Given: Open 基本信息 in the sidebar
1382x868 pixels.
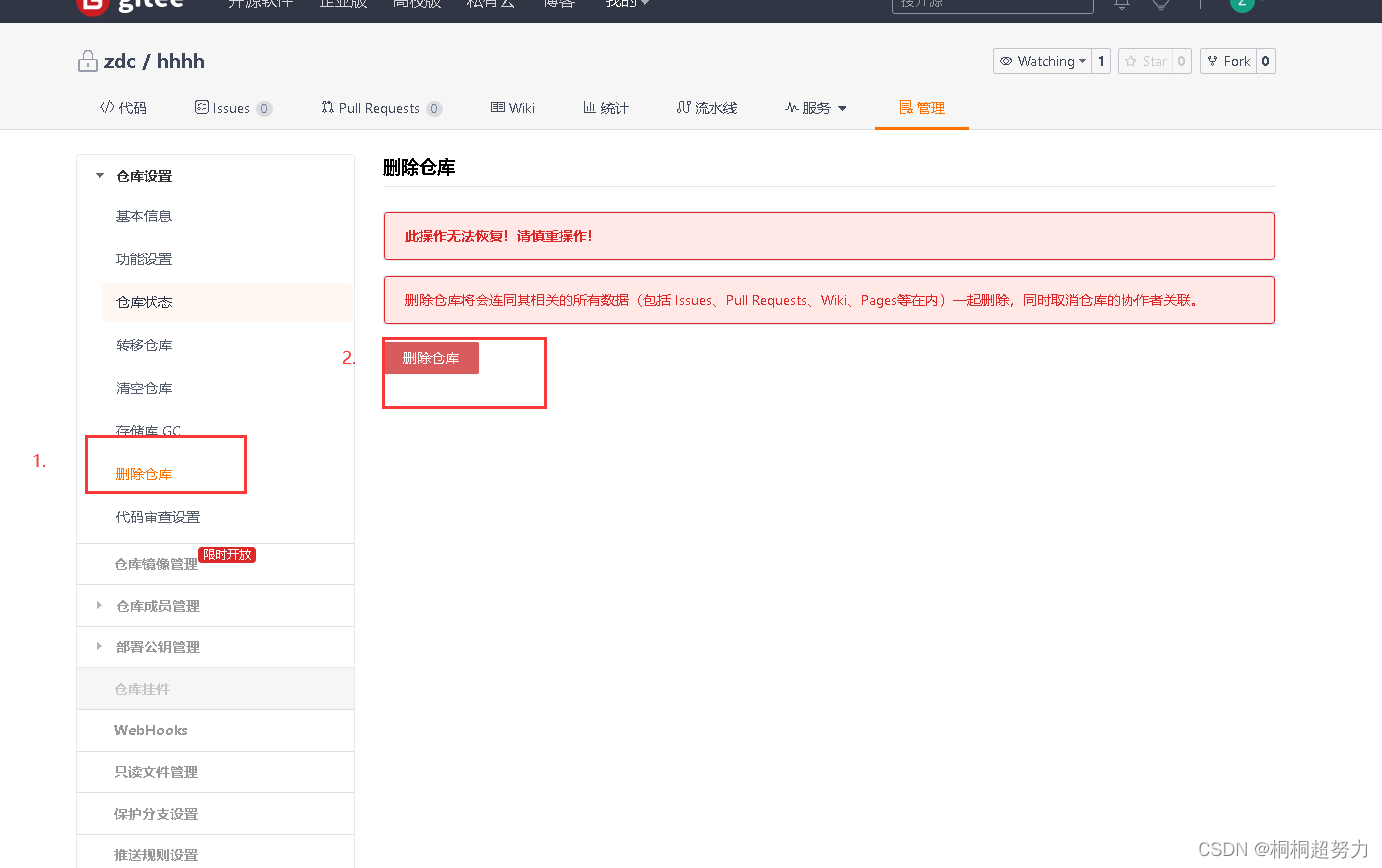Looking at the screenshot, I should click(x=144, y=216).
